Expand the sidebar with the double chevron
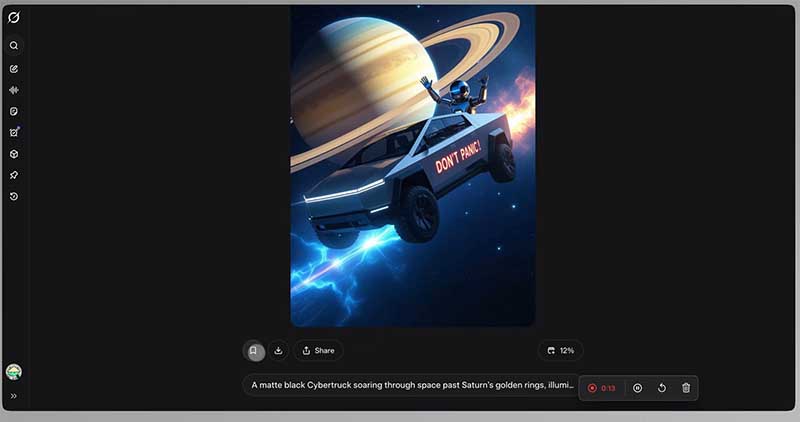Viewport: 800px width, 422px height. [x=14, y=396]
